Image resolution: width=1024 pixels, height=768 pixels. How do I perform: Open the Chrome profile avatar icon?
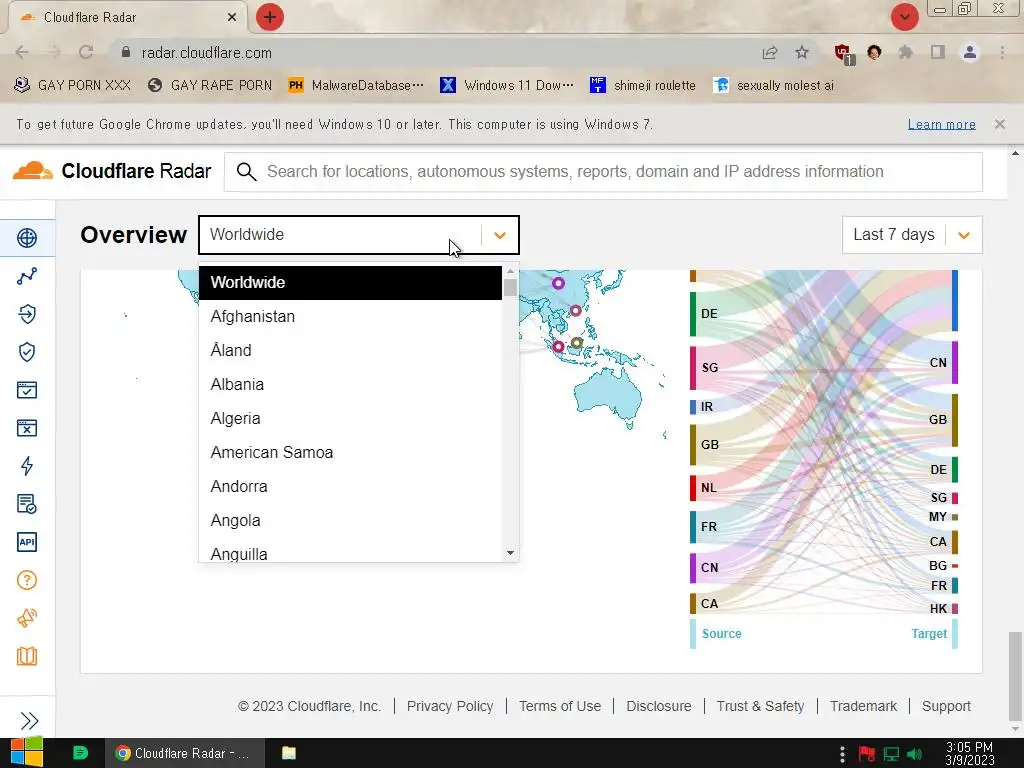point(970,52)
